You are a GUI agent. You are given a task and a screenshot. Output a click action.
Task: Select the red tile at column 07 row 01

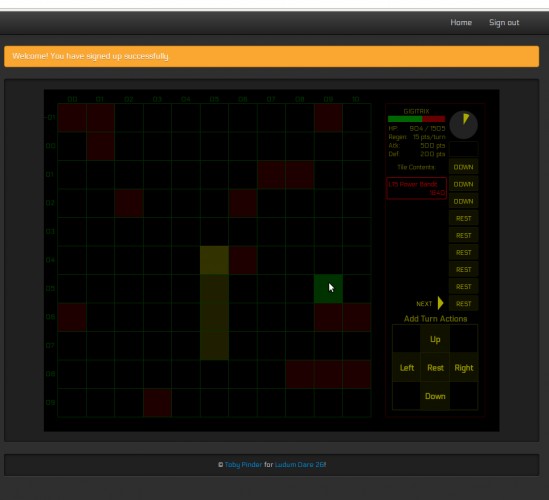tap(271, 175)
